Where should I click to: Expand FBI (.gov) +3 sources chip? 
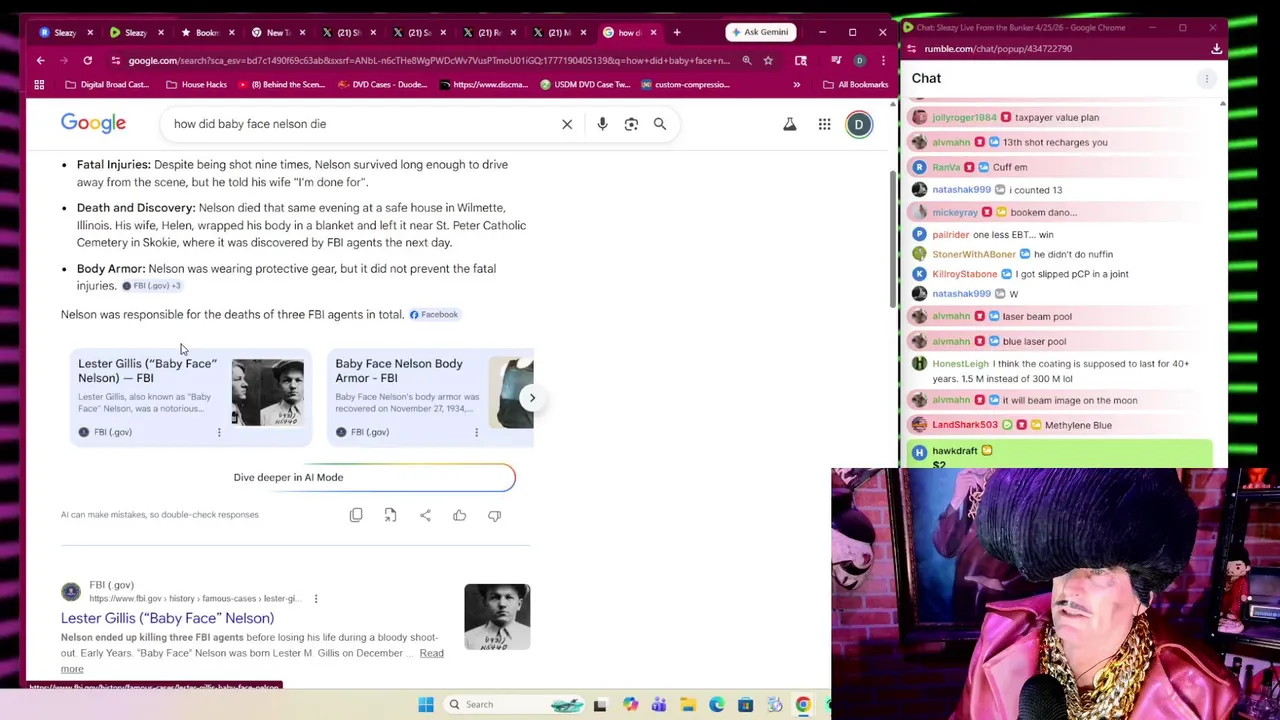(151, 286)
